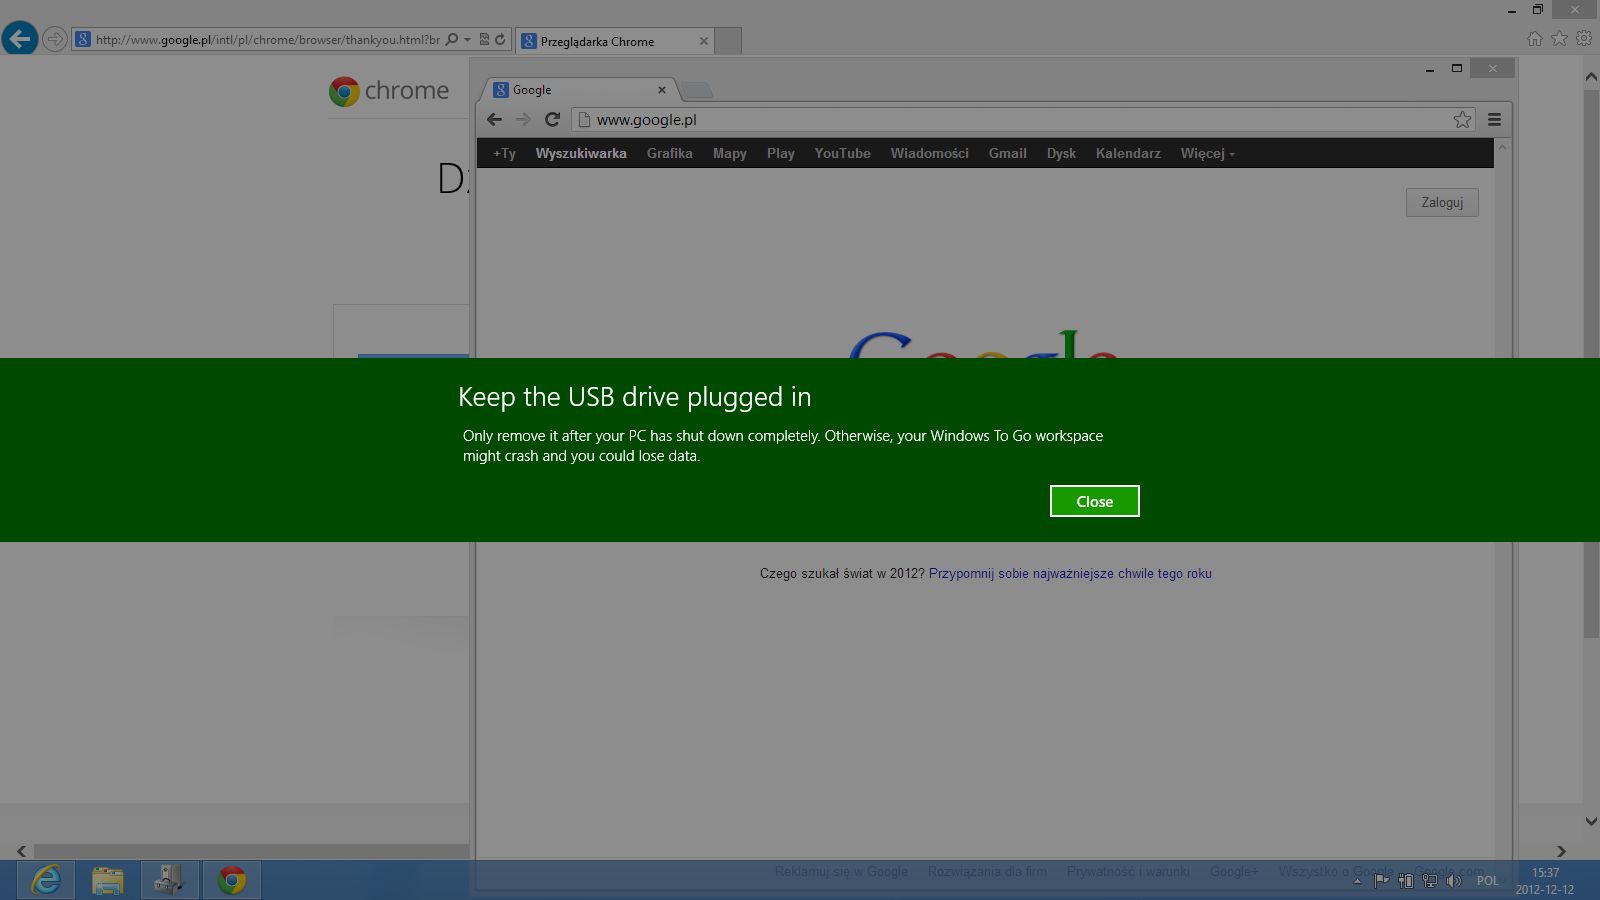Open Dysk in Google navigation bar
This screenshot has height=900, width=1600.
(1061, 153)
